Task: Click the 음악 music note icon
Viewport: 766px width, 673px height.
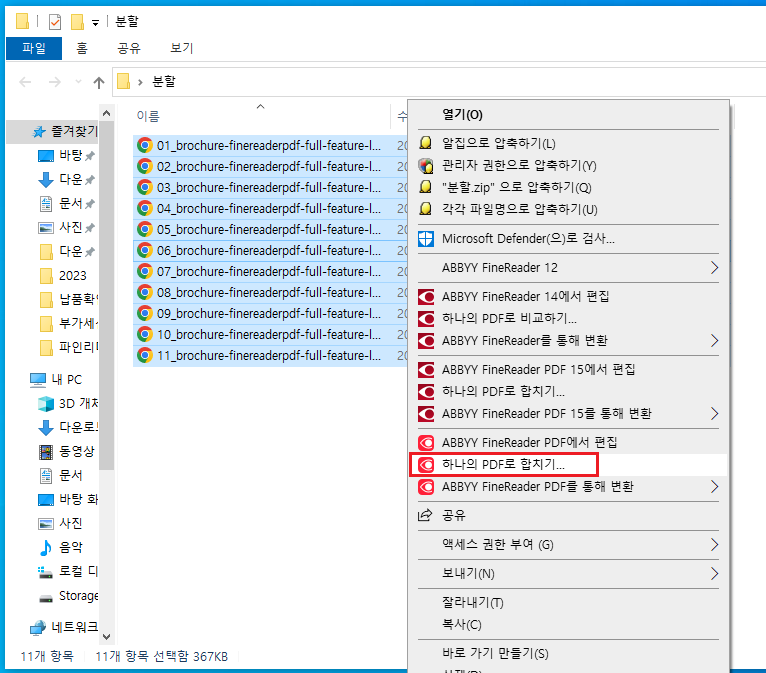Action: point(46,547)
